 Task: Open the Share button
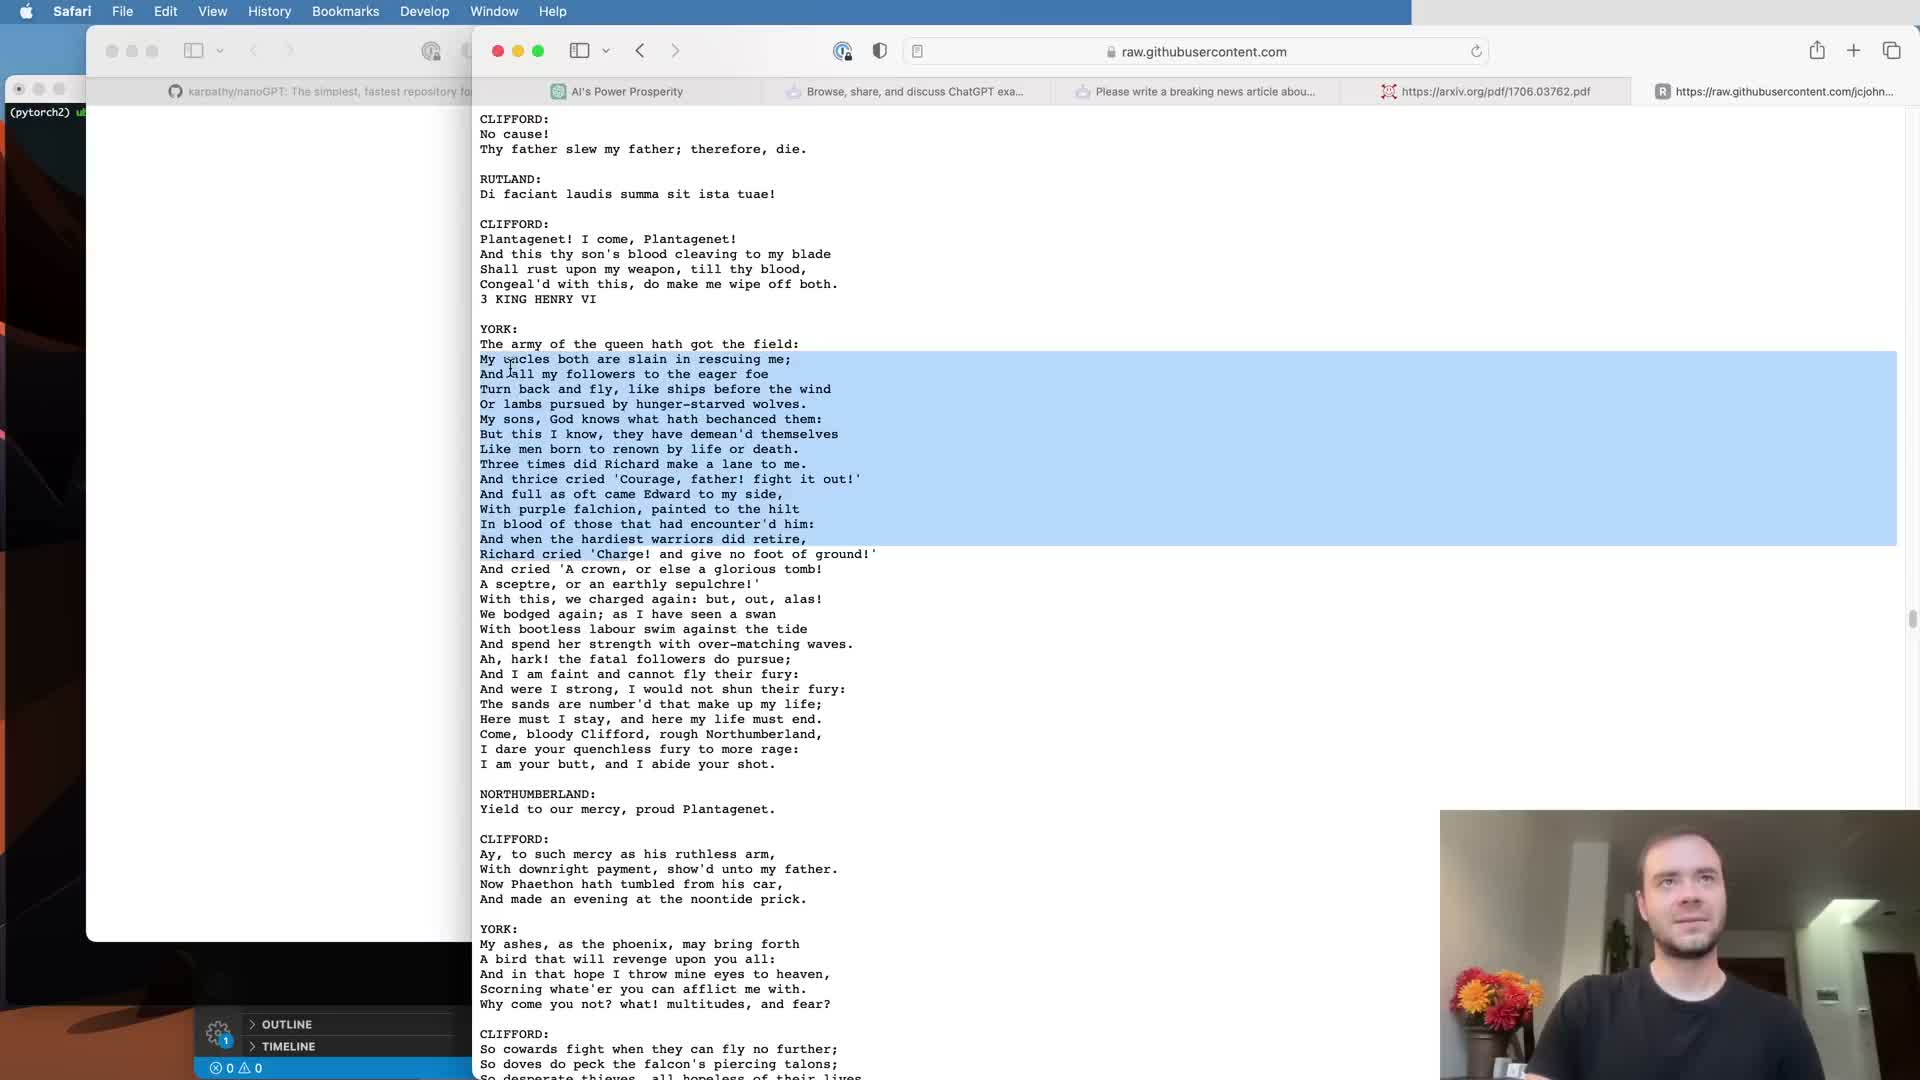(x=1817, y=51)
